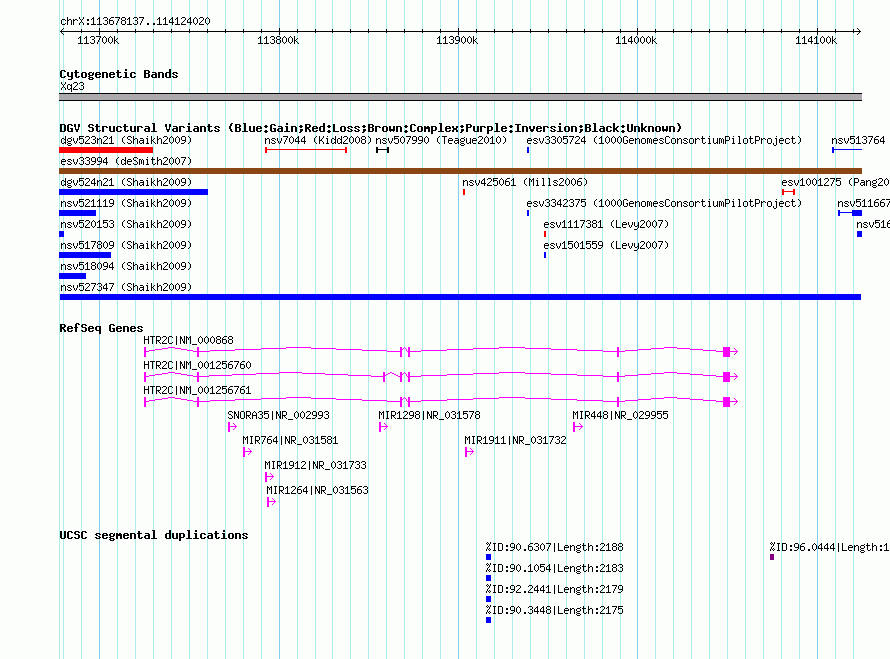Click the nsv518094 (Shaikh2009) blue bar
The width and height of the screenshot is (890, 659).
(x=73, y=276)
